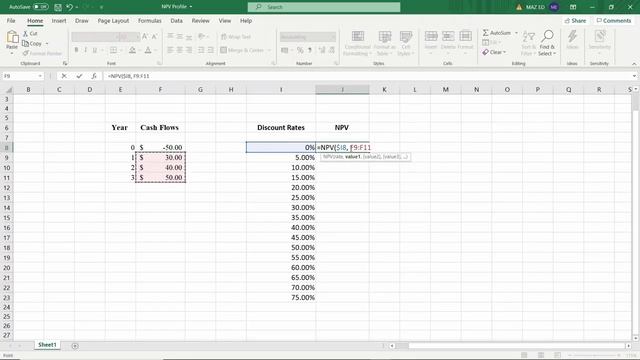Apply Comma Style format
The height and width of the screenshot is (360, 640).
click(x=310, y=50)
